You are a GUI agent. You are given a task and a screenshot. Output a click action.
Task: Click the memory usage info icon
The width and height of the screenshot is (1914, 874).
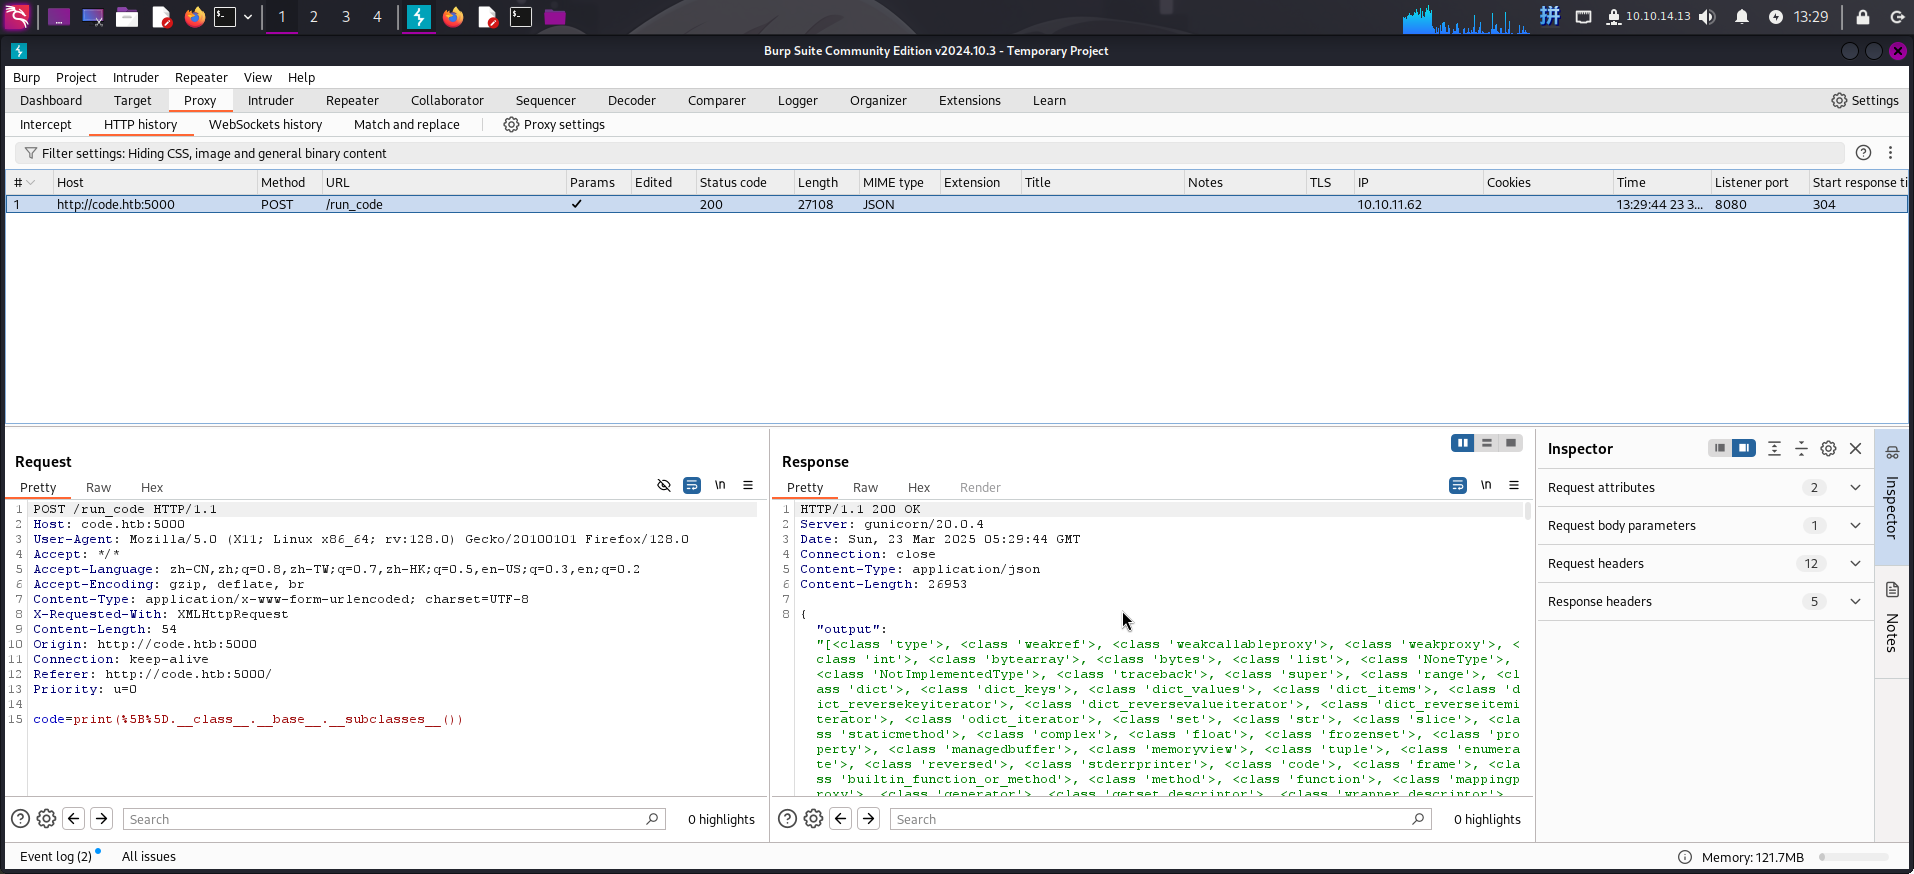1685,857
